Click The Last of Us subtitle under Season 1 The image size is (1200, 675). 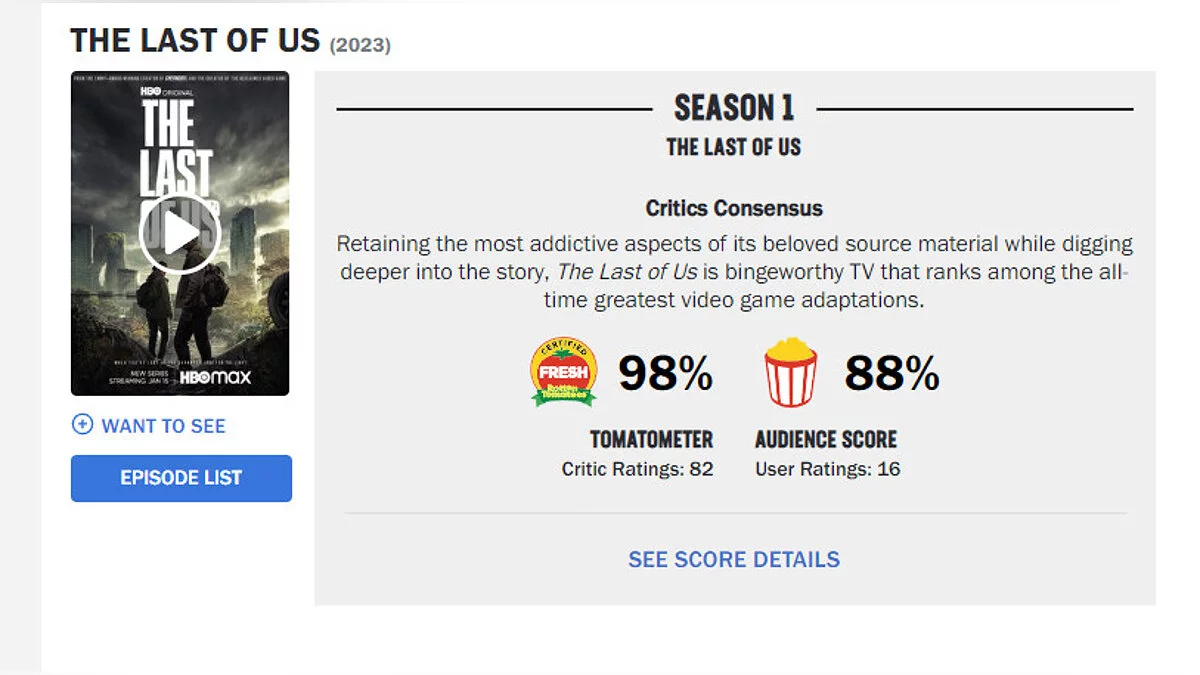[x=734, y=147]
